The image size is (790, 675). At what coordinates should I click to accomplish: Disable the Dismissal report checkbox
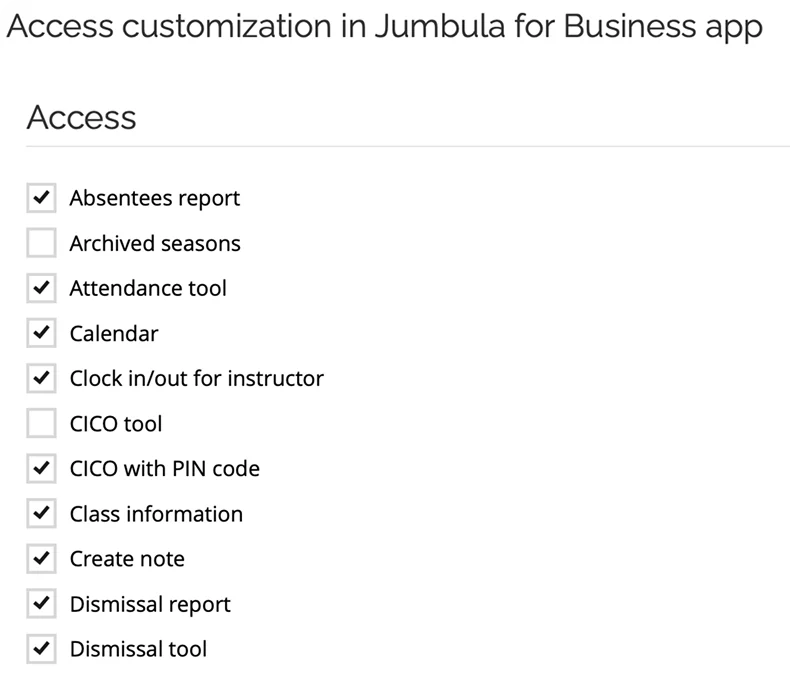point(41,604)
